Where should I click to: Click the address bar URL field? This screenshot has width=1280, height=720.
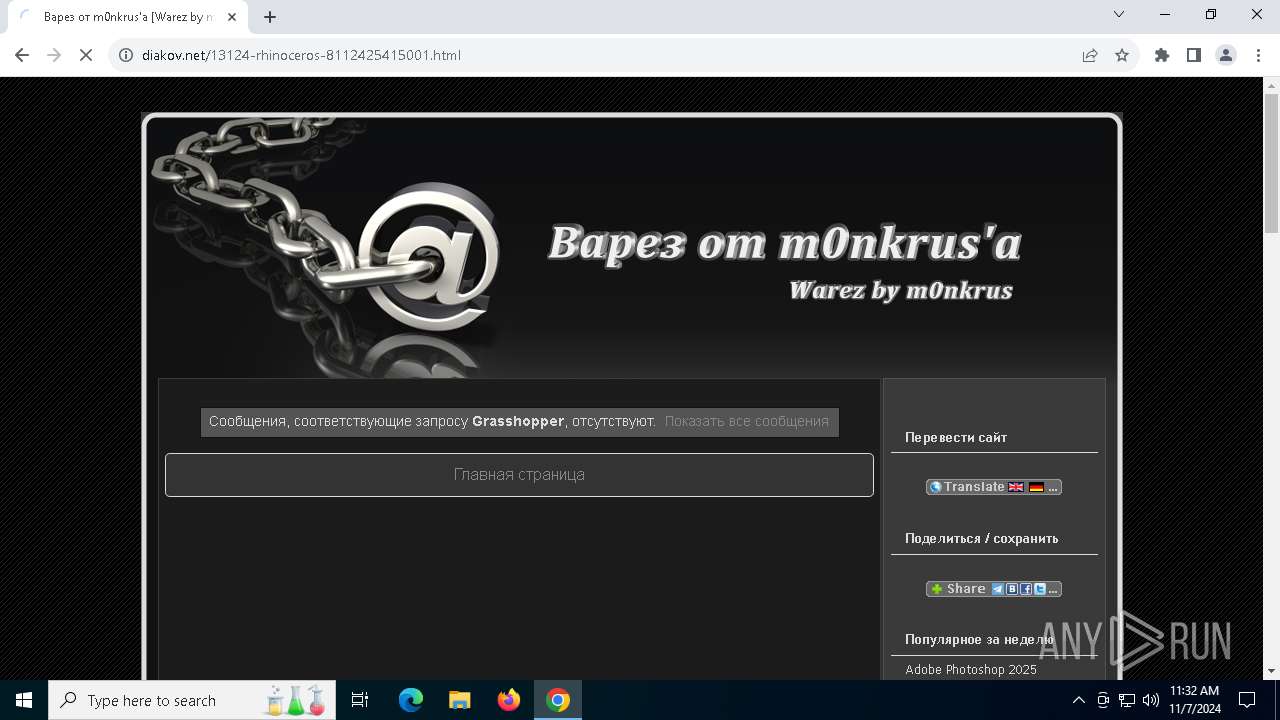point(600,55)
